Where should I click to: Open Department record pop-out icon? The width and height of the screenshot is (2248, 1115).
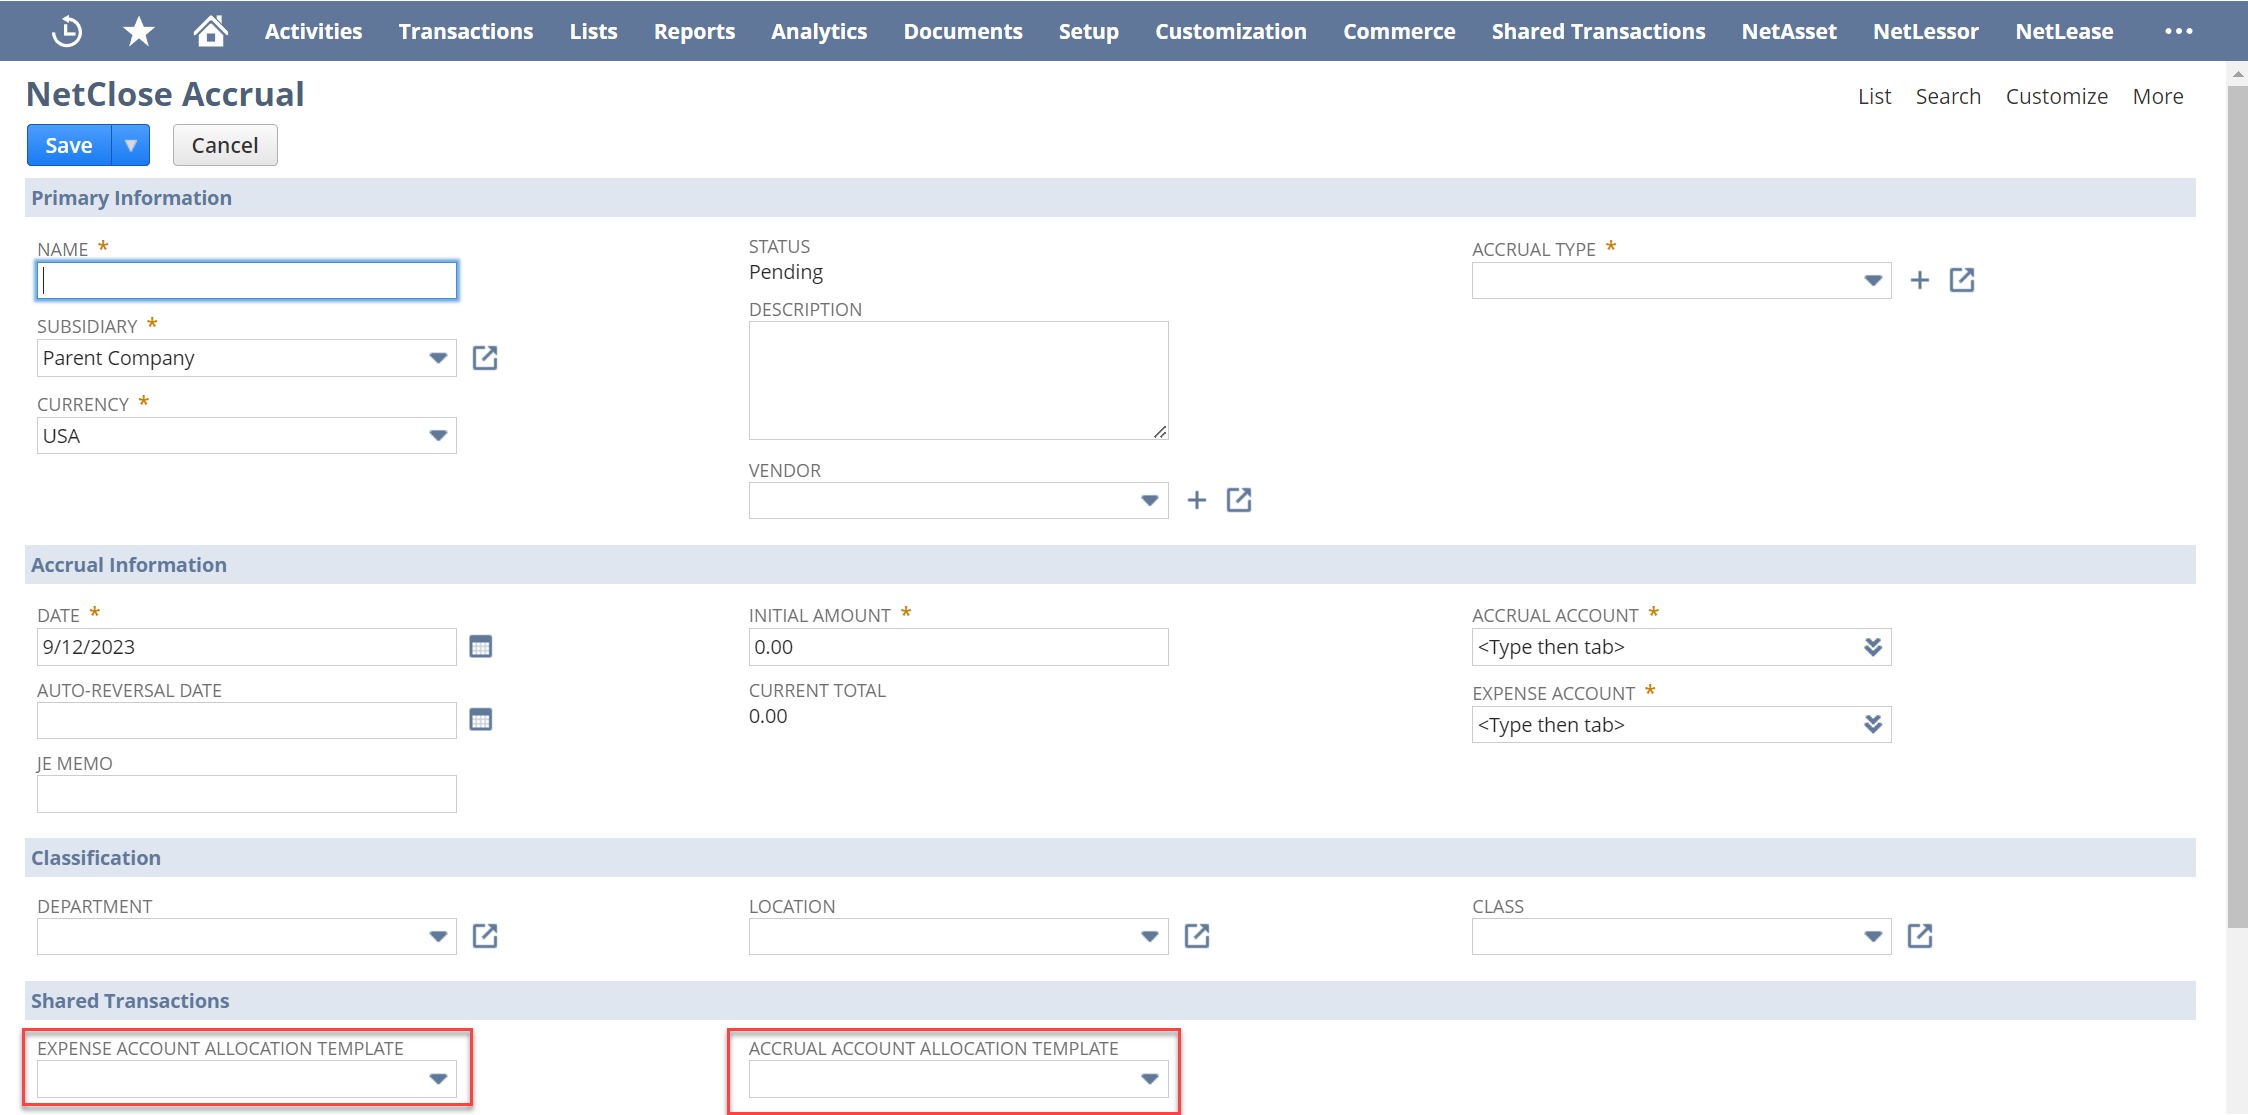point(485,936)
